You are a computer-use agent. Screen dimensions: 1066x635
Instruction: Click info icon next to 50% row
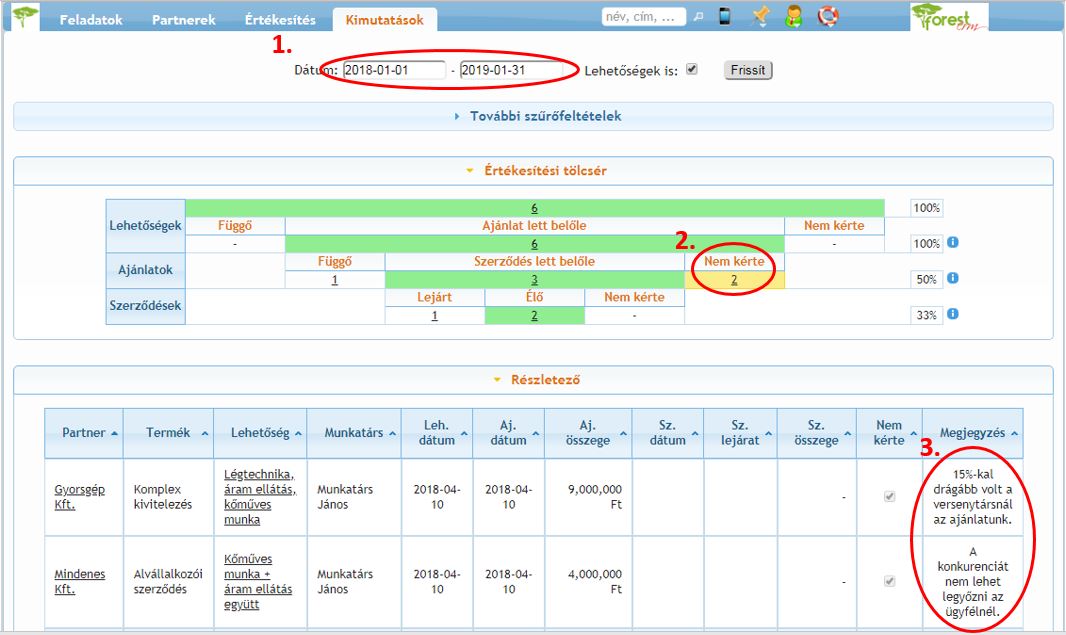point(953,279)
